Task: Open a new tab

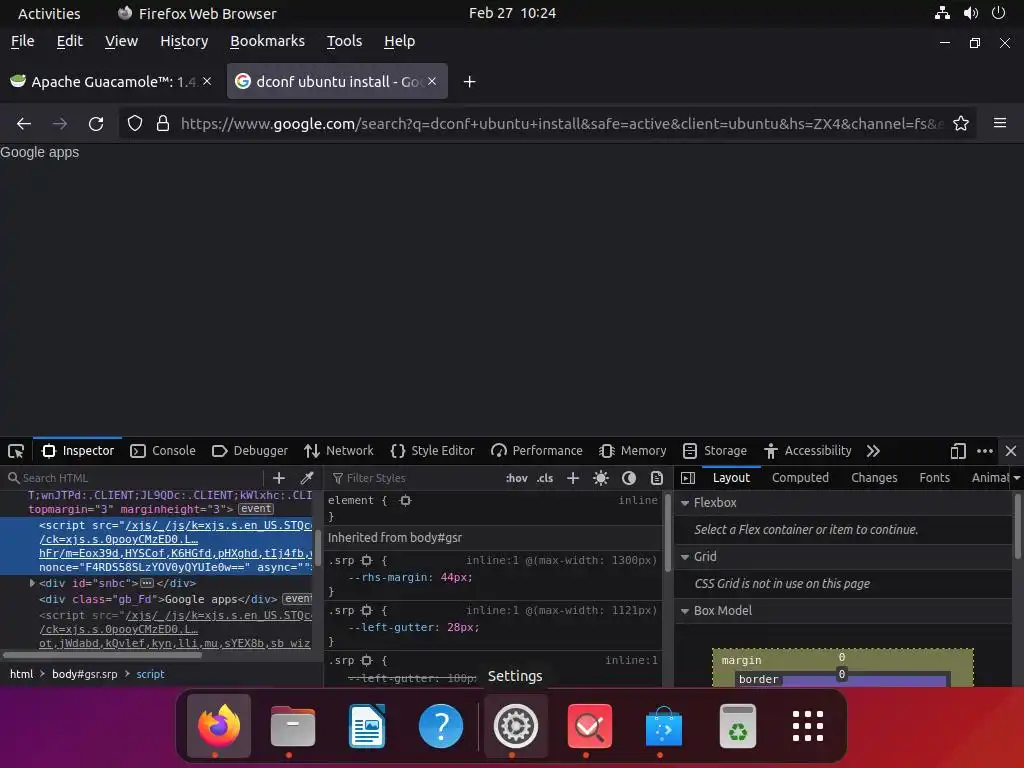Action: pyautogui.click(x=469, y=82)
